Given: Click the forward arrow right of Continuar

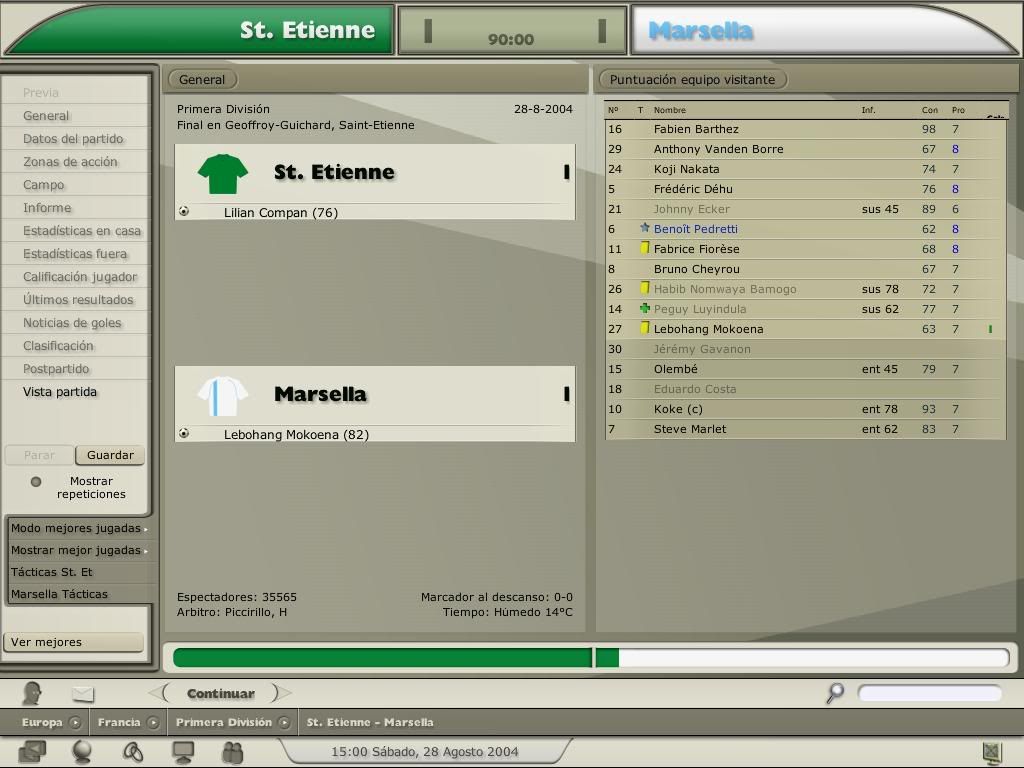Looking at the screenshot, I should click(x=282, y=693).
